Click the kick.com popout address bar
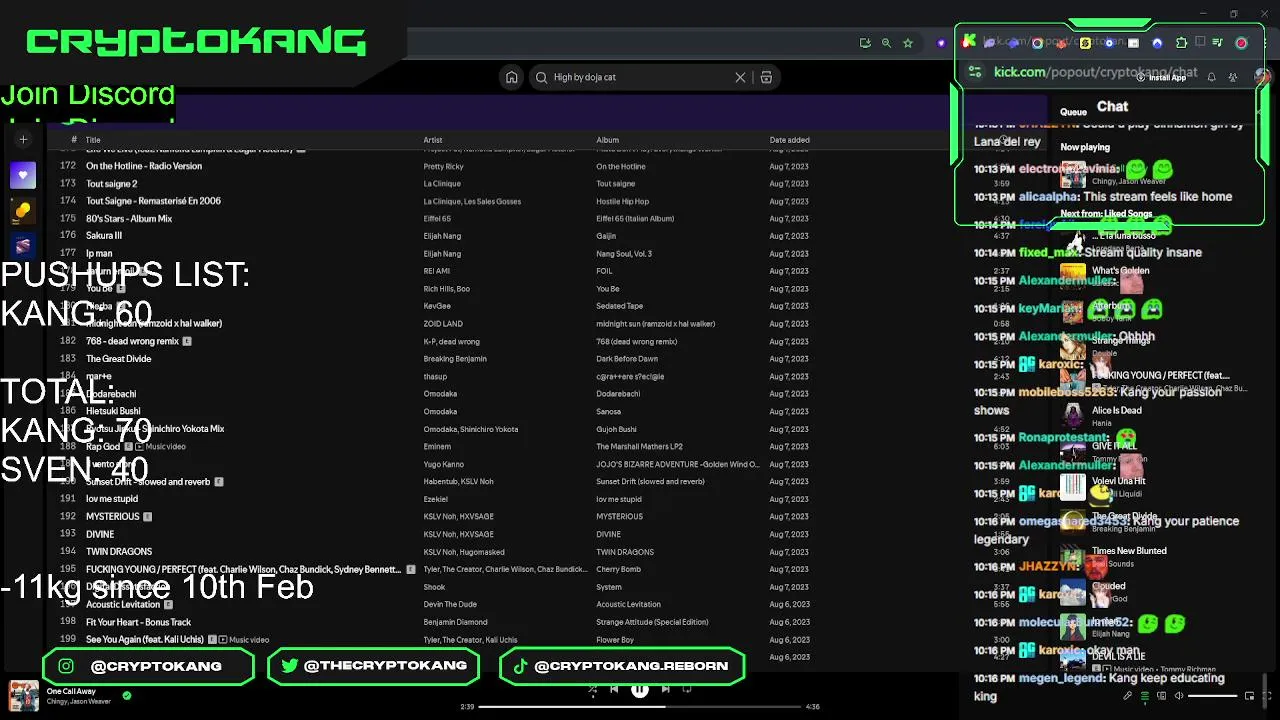Image resolution: width=1280 pixels, height=720 pixels. click(x=1095, y=72)
